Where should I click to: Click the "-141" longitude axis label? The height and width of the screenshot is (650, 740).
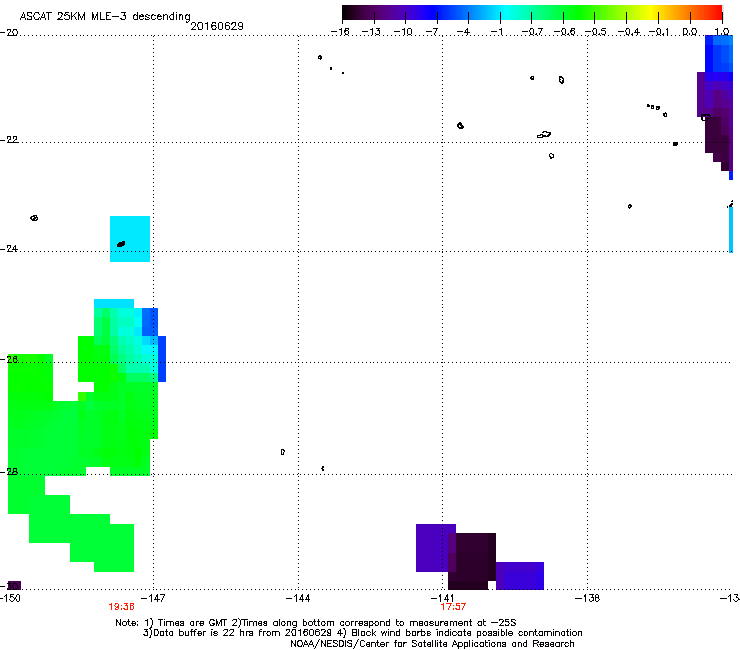pos(443,599)
